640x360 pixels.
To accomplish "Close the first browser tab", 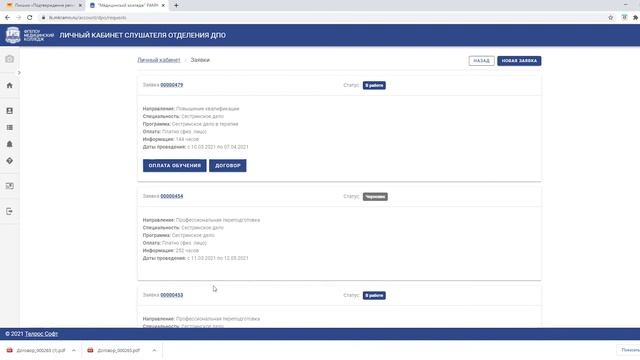I will coord(80,5).
